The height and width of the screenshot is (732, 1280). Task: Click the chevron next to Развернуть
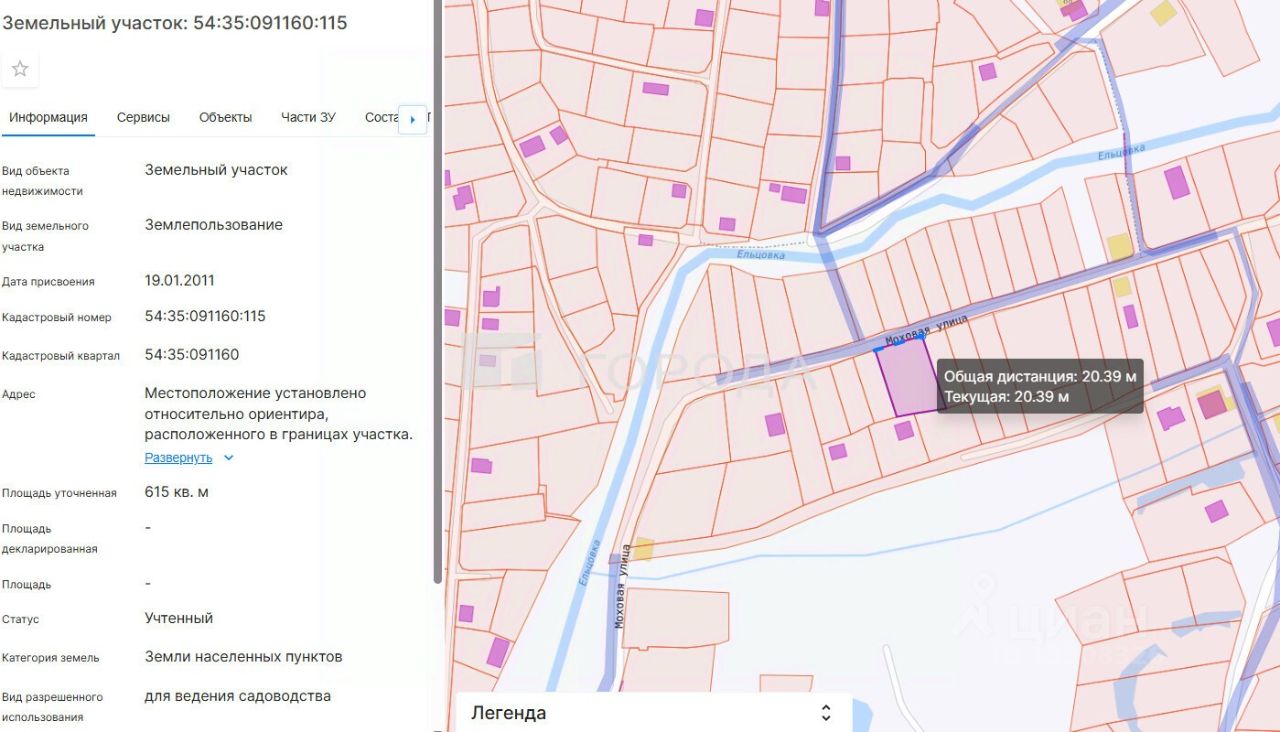point(228,458)
